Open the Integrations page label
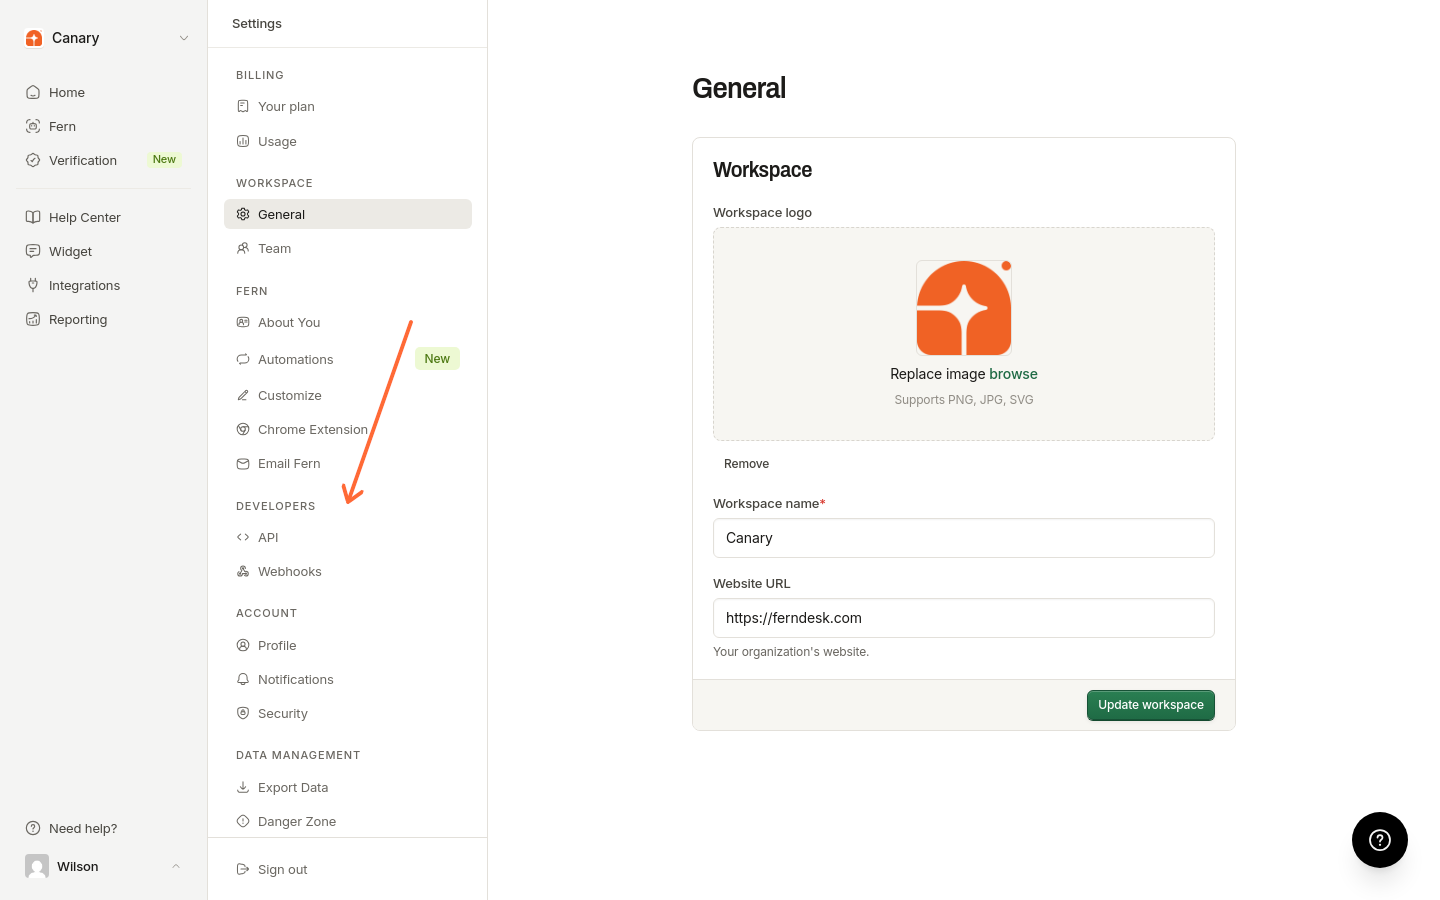Image resolution: width=1440 pixels, height=900 pixels. [84, 285]
